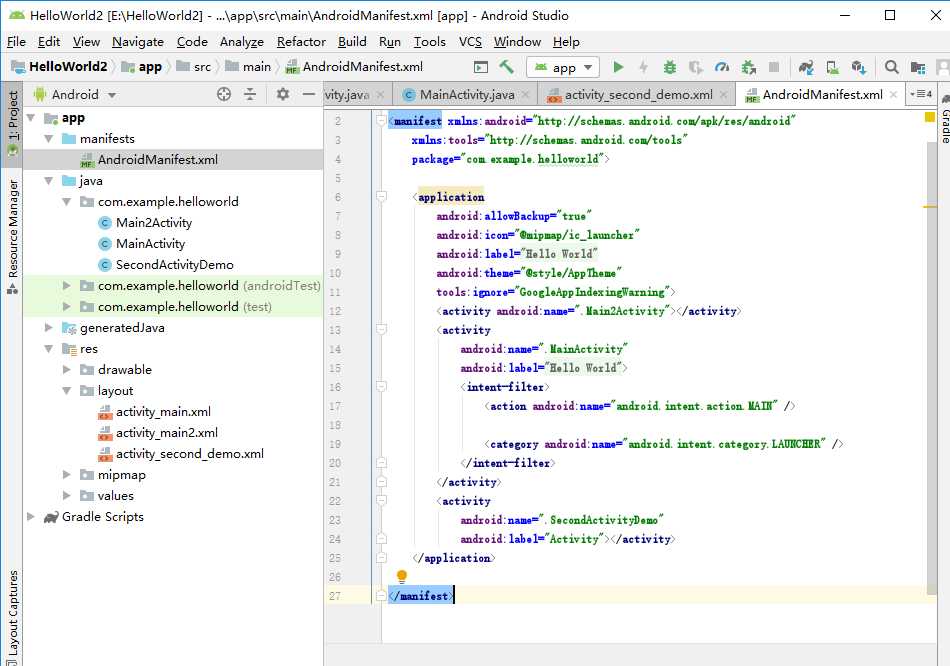Toggle the 1: Project tool window
Screen dimensions: 950x666
point(12,122)
